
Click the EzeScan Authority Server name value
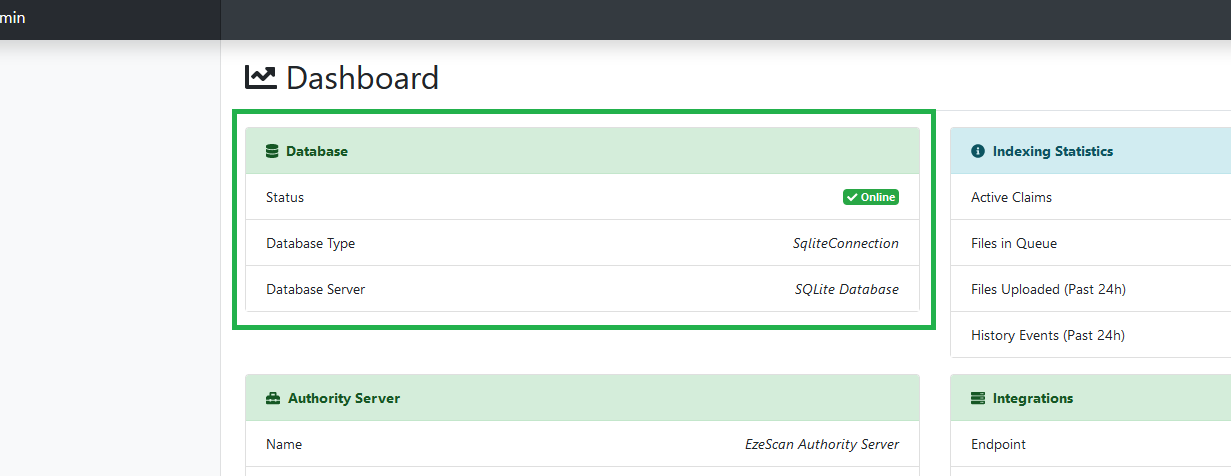(x=821, y=445)
